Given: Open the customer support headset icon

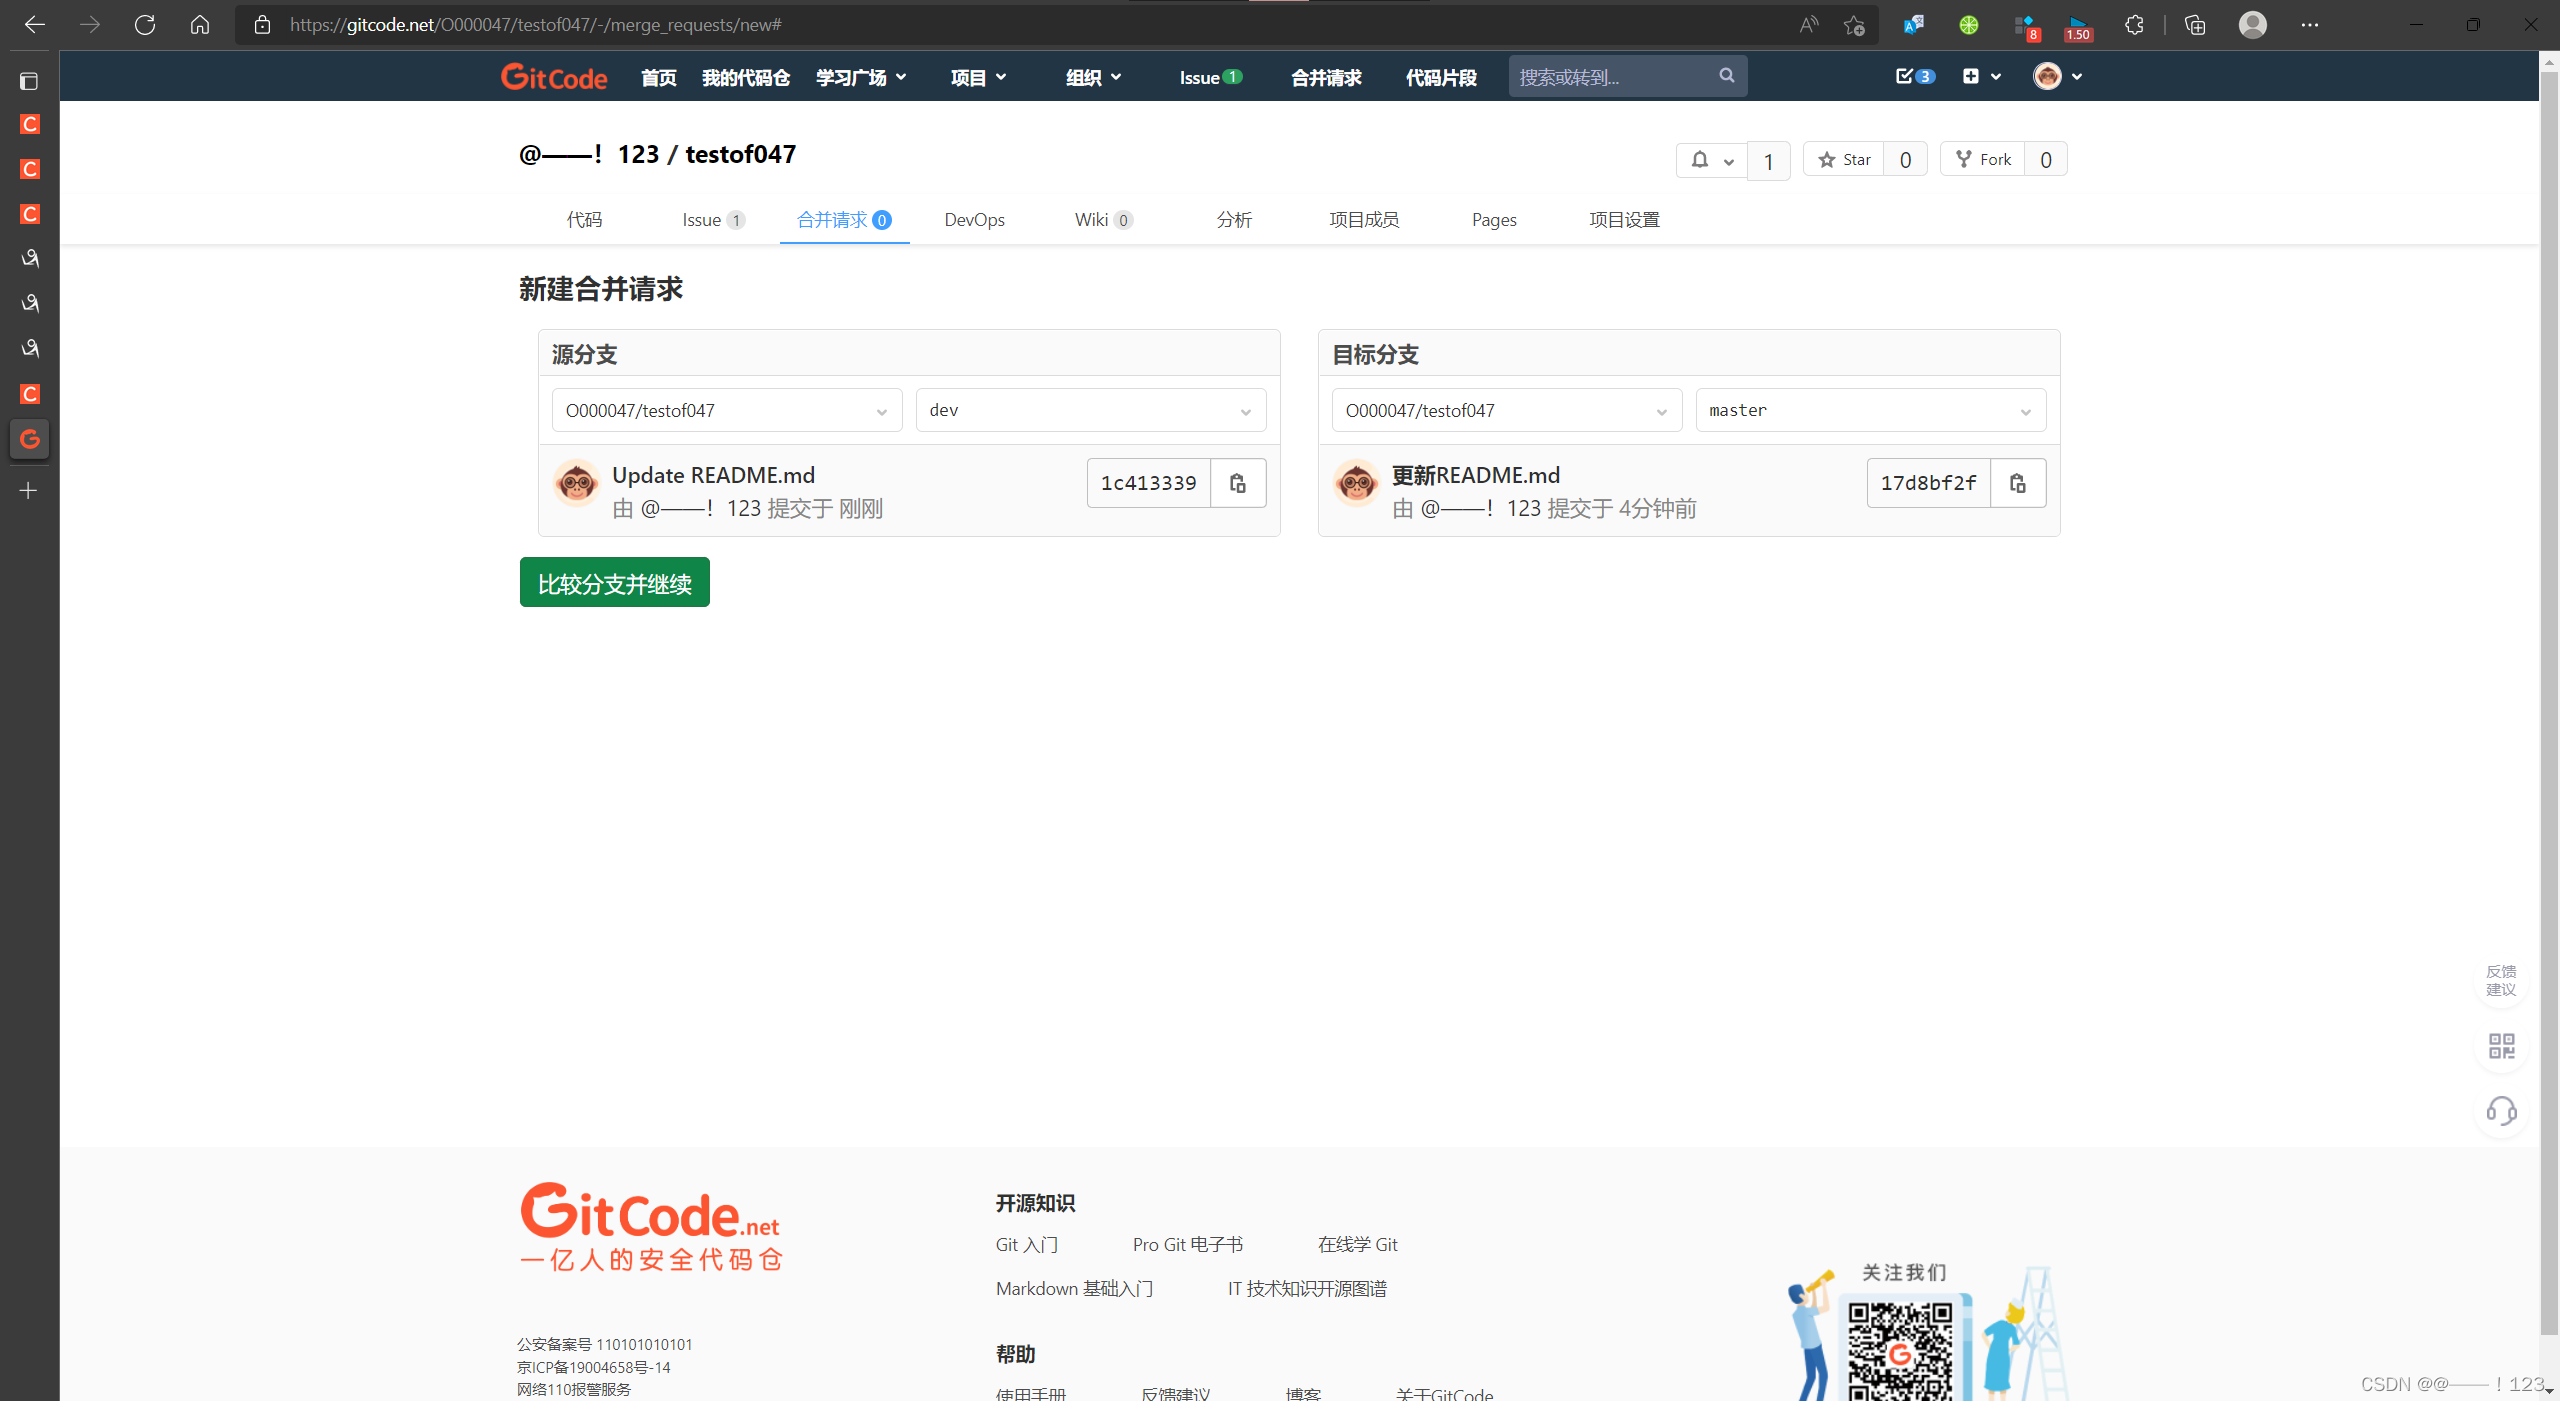Looking at the screenshot, I should tap(2501, 1112).
